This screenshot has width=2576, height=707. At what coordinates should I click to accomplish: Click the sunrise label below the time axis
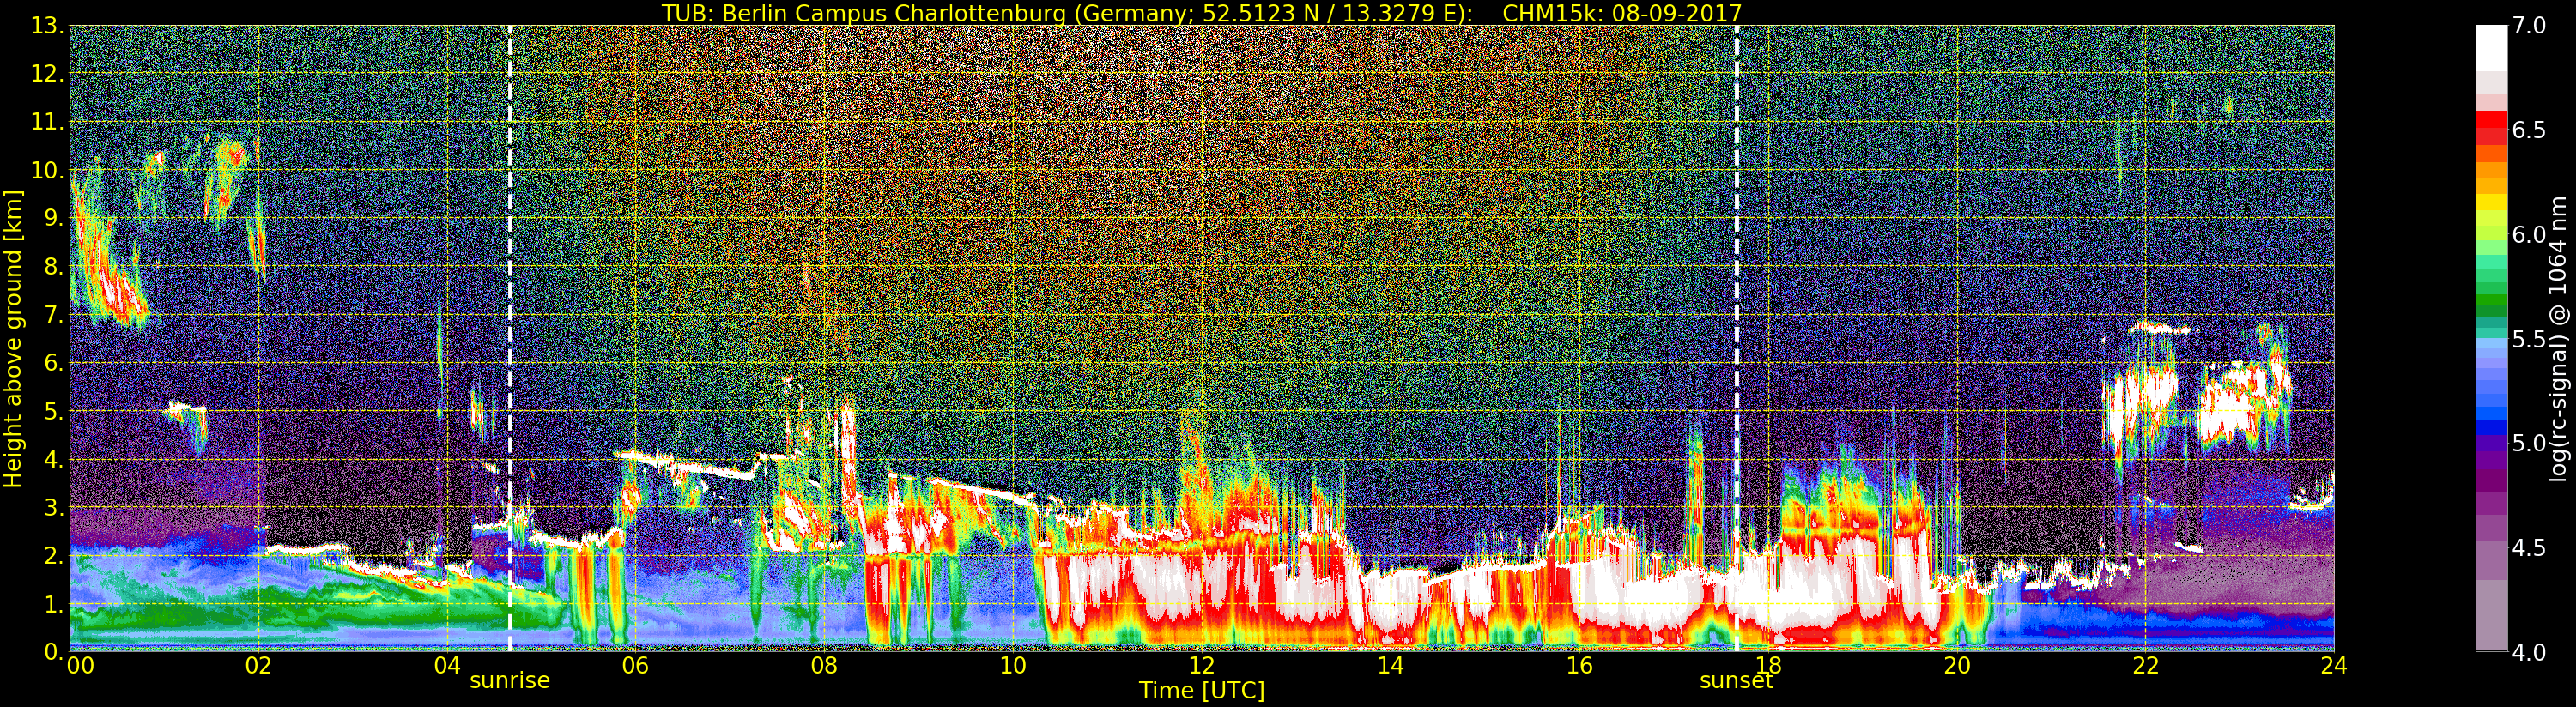point(509,681)
